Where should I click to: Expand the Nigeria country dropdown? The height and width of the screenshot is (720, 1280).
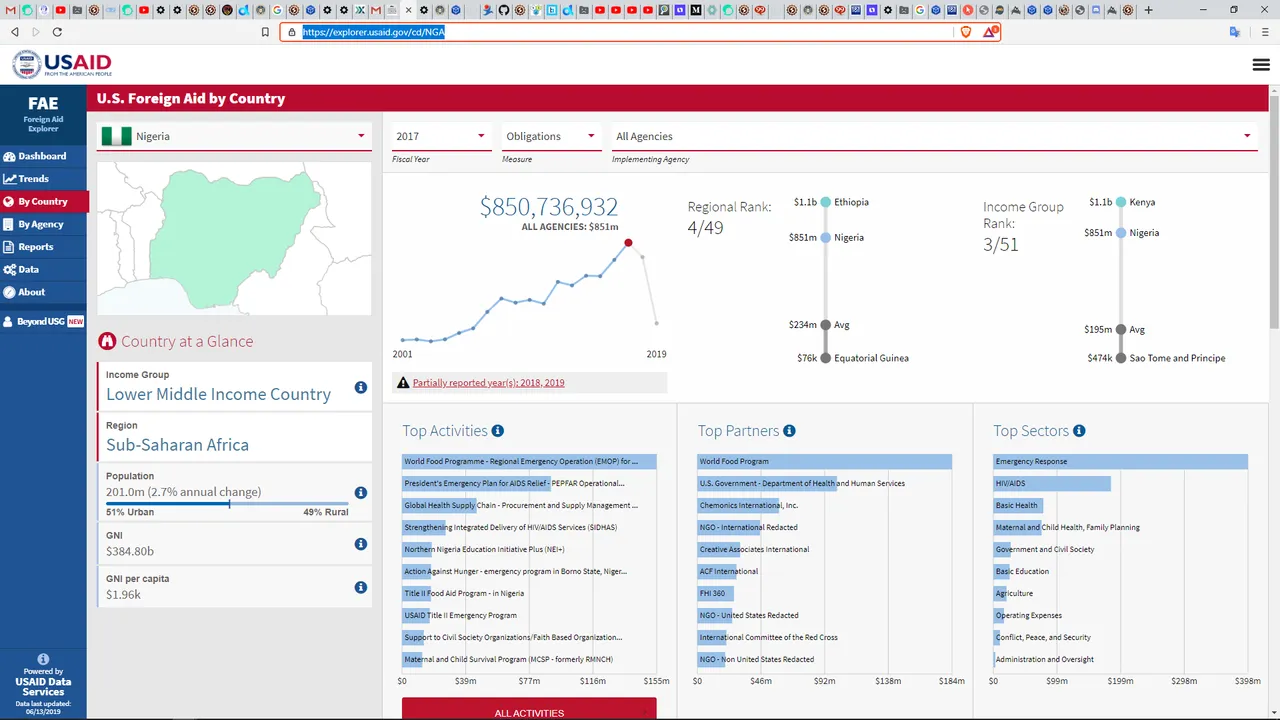tap(234, 136)
